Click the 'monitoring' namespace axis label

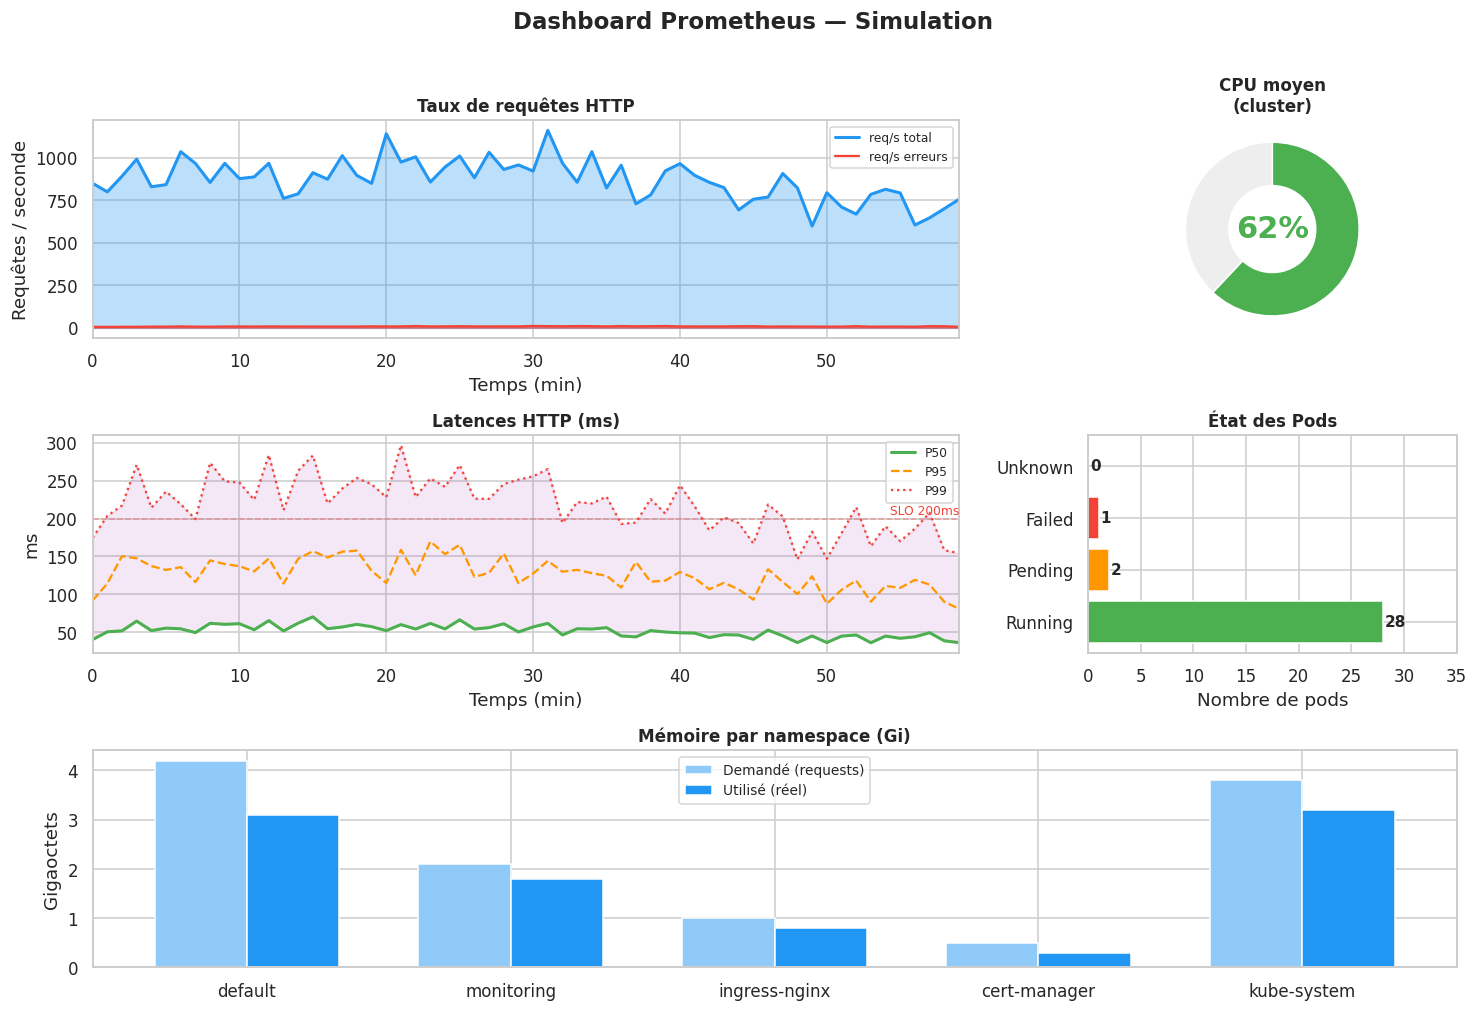coord(511,992)
